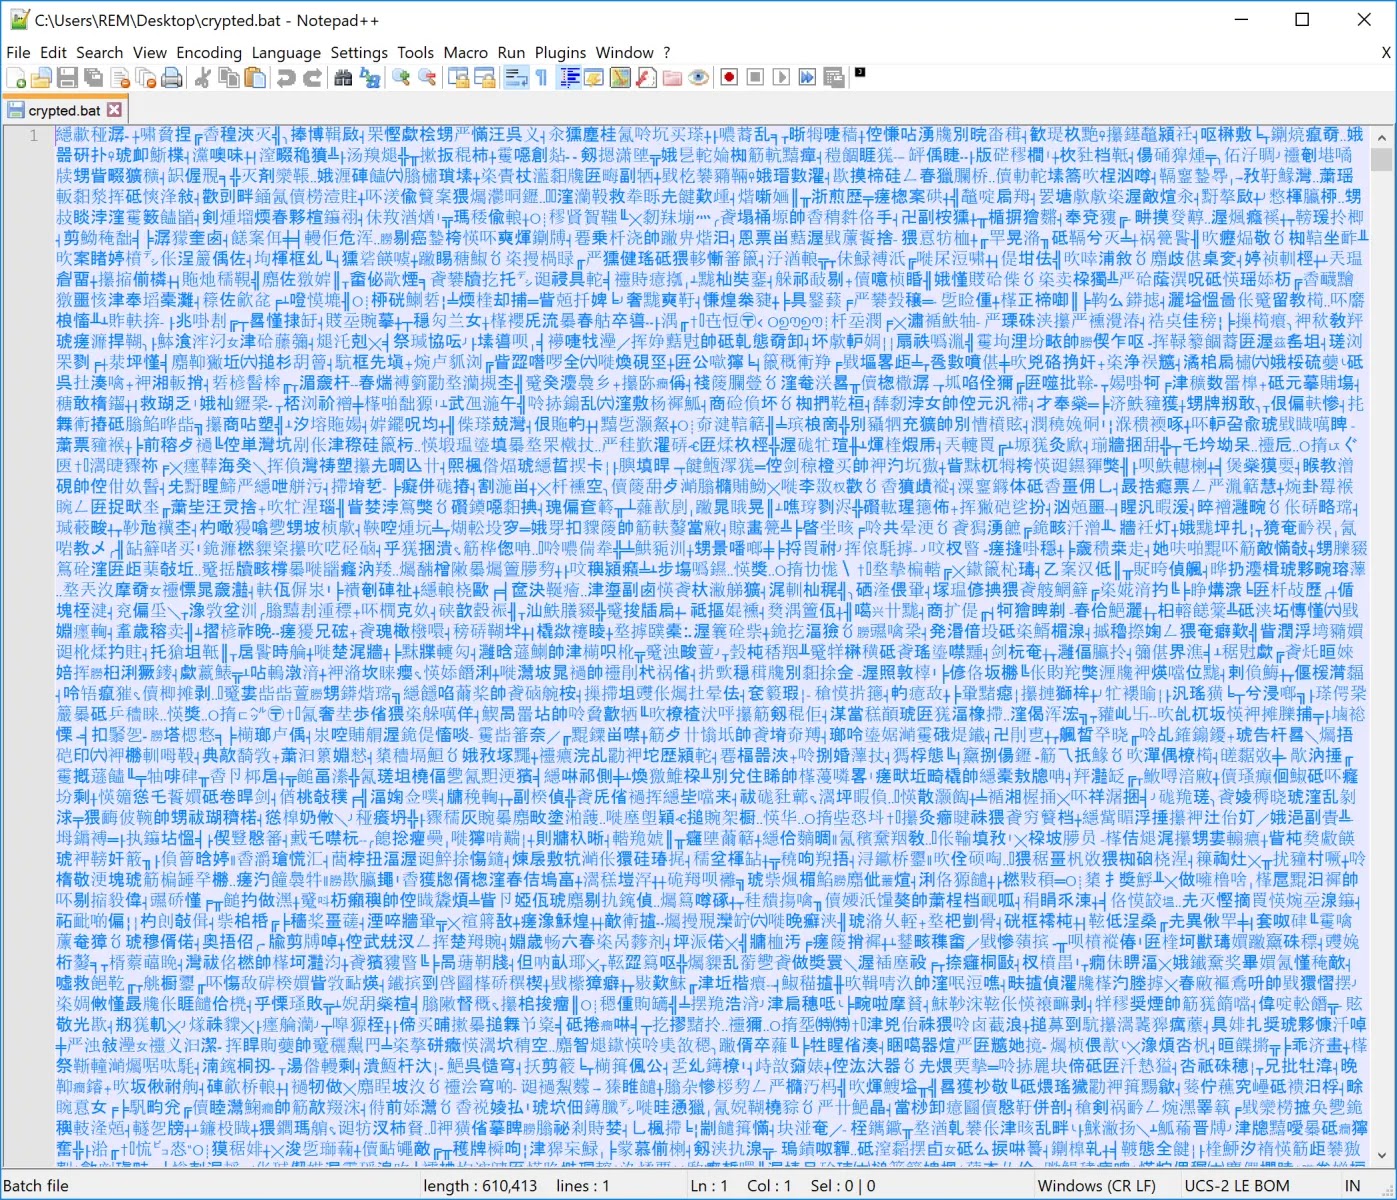
Task: Expand the Macro menu
Action: click(466, 52)
